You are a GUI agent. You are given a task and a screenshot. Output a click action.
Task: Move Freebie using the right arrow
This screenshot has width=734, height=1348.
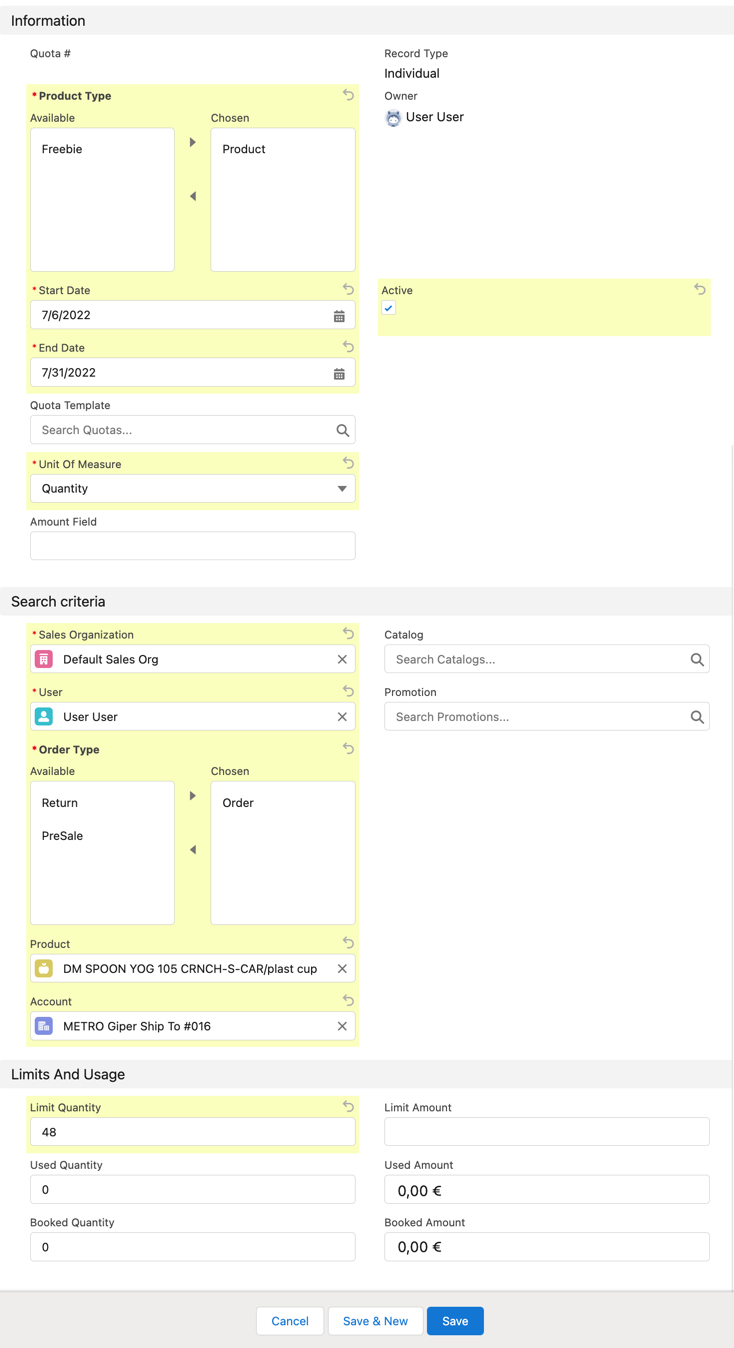click(x=192, y=141)
